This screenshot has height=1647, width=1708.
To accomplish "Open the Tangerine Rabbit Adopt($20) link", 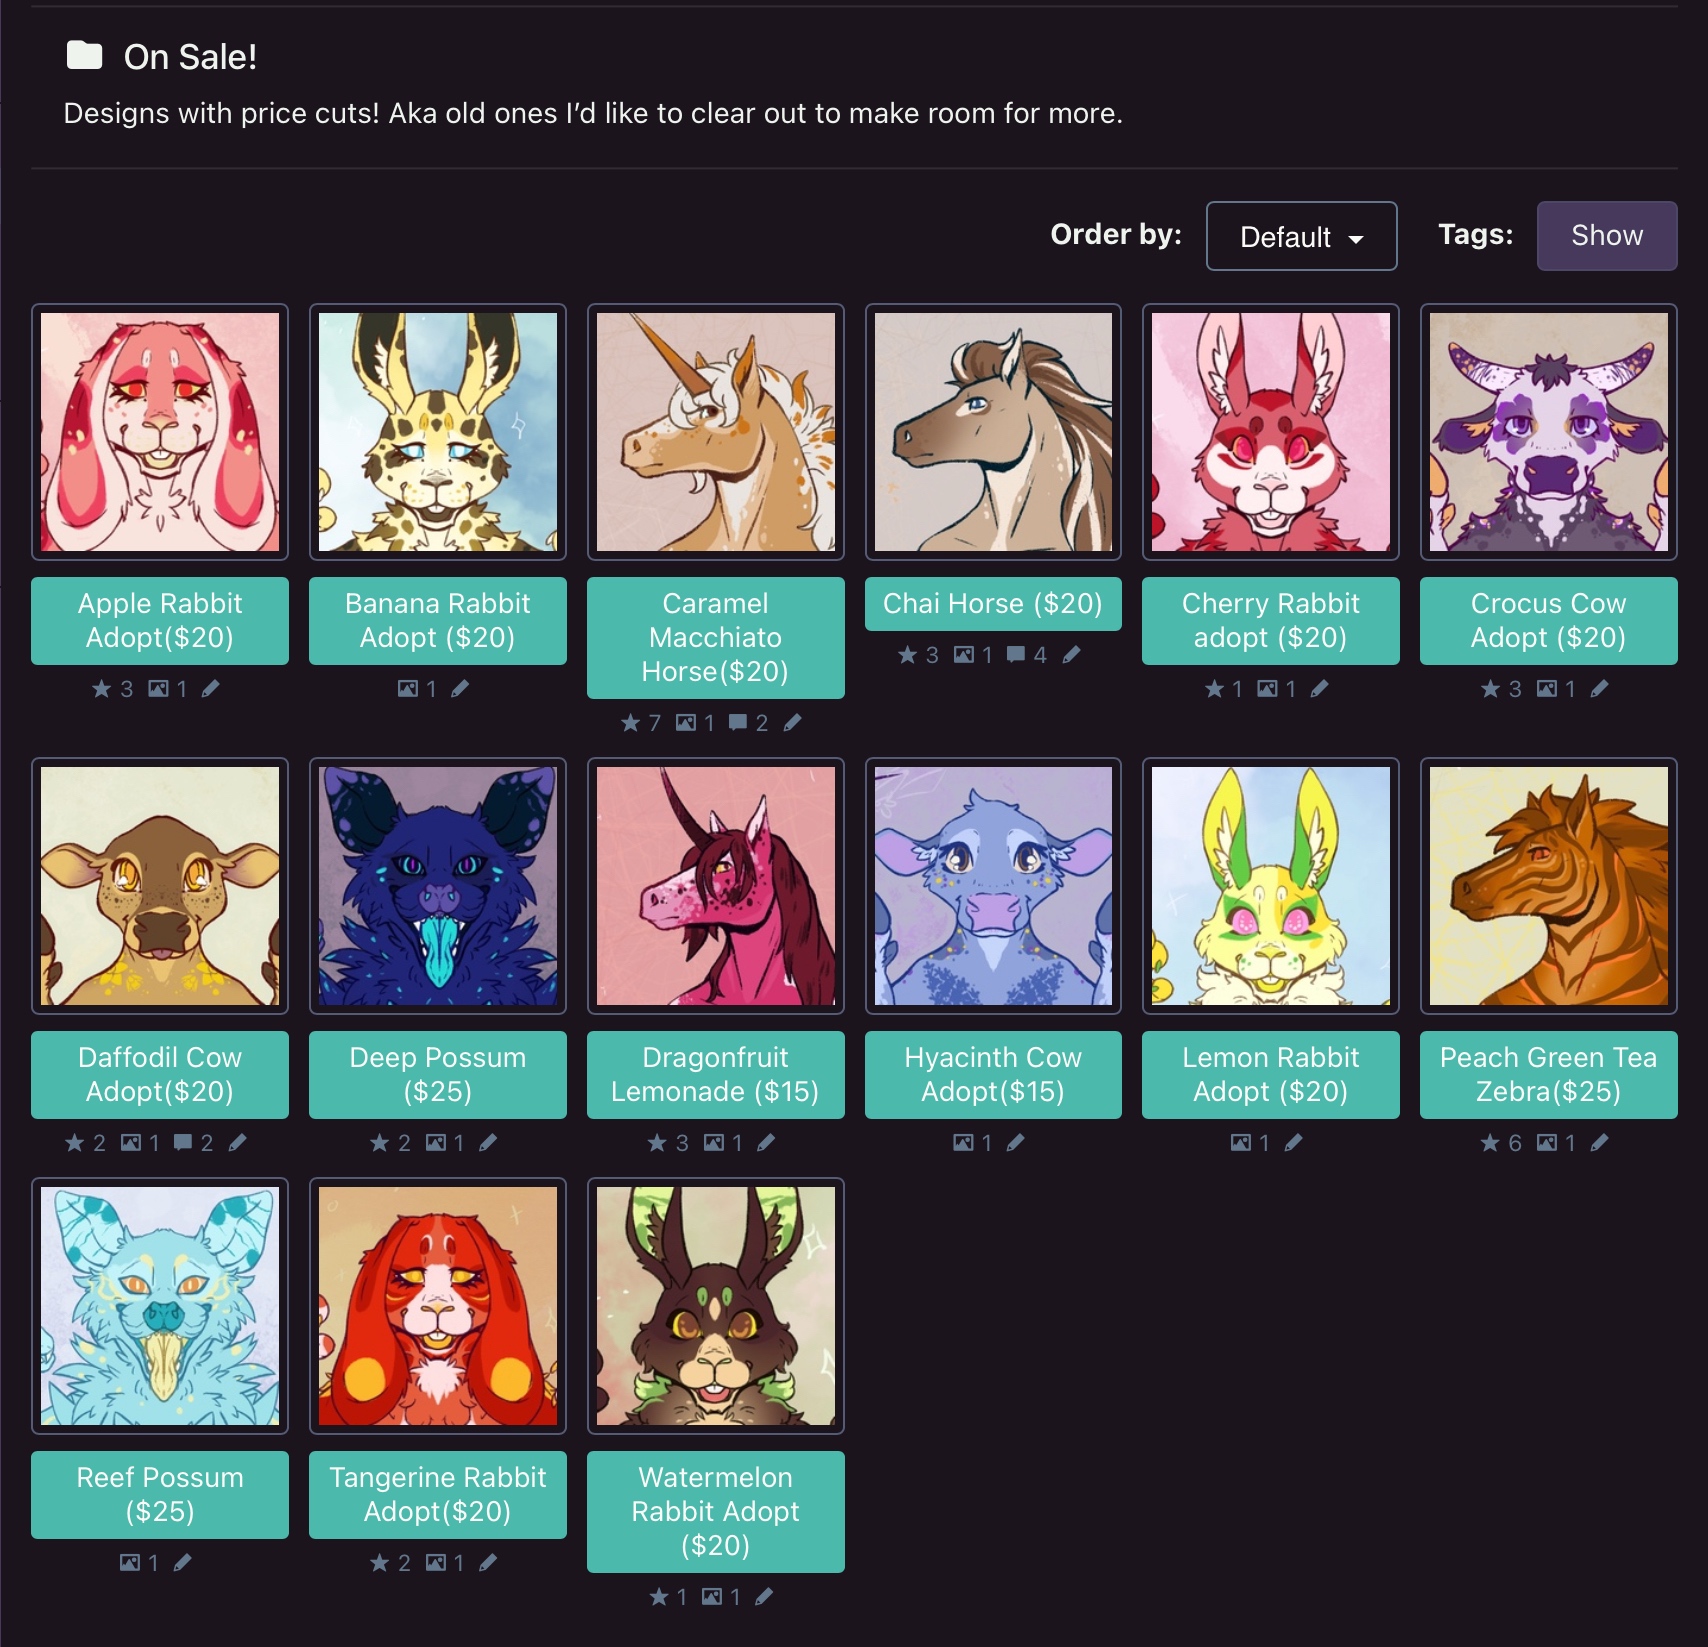I will pyautogui.click(x=437, y=1495).
